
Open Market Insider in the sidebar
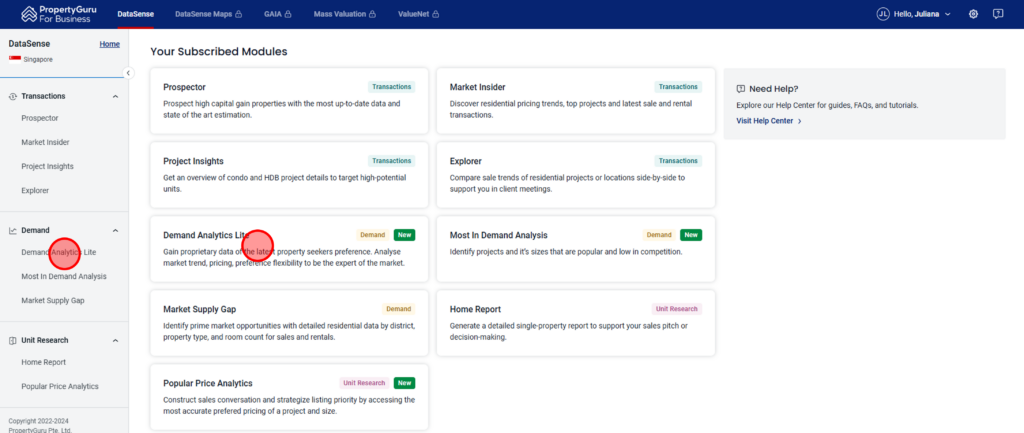point(45,142)
